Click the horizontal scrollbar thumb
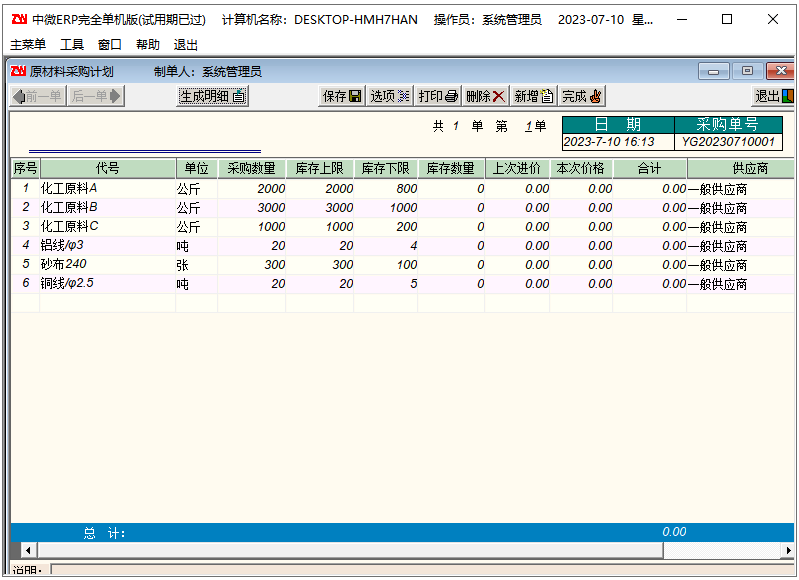 tap(351, 550)
